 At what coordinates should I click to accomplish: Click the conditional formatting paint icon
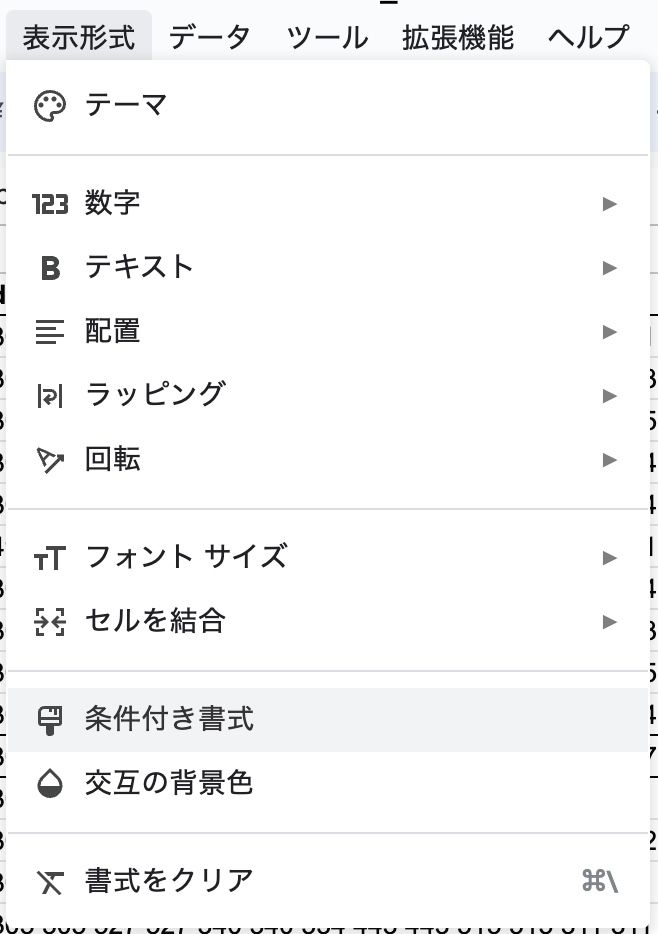tap(50, 720)
